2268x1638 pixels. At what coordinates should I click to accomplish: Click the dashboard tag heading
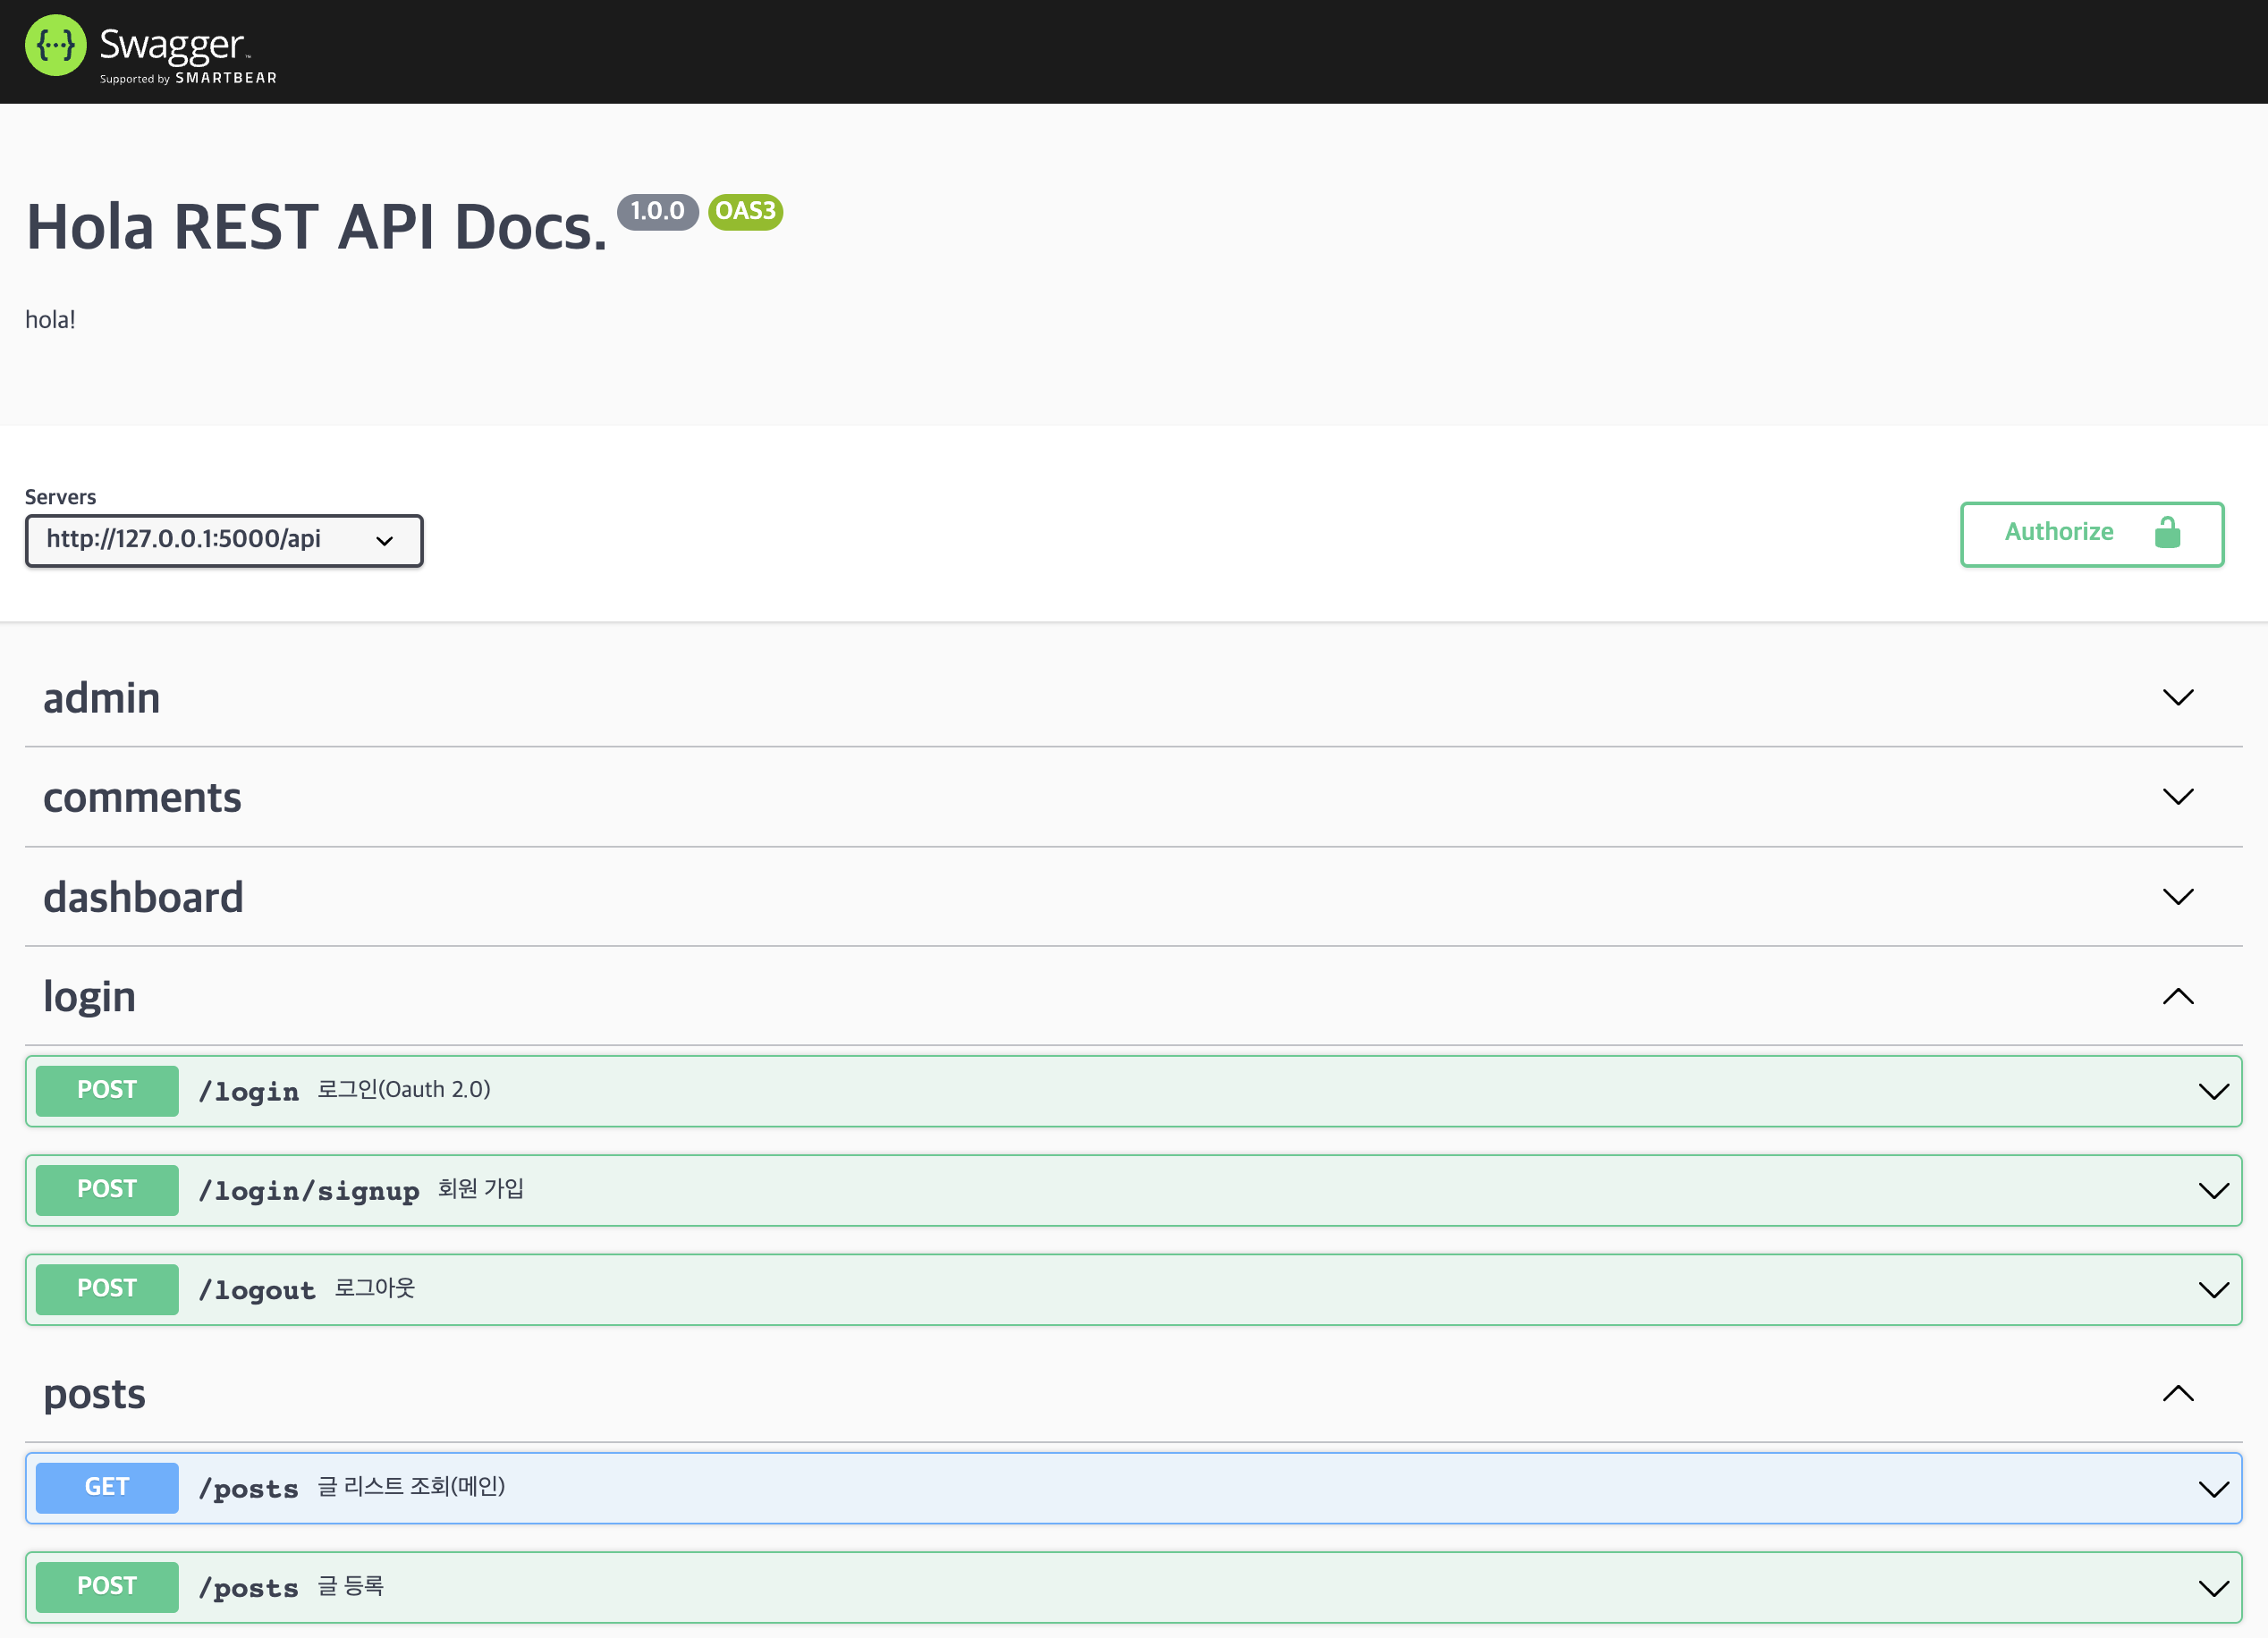(143, 897)
